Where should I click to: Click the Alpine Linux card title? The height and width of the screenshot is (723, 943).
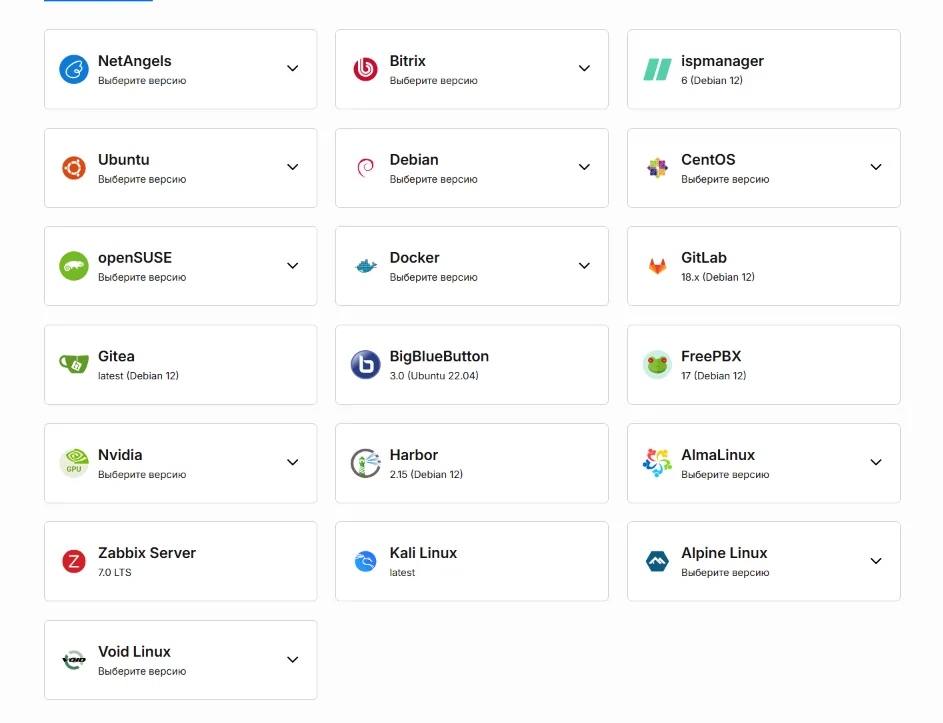(724, 553)
